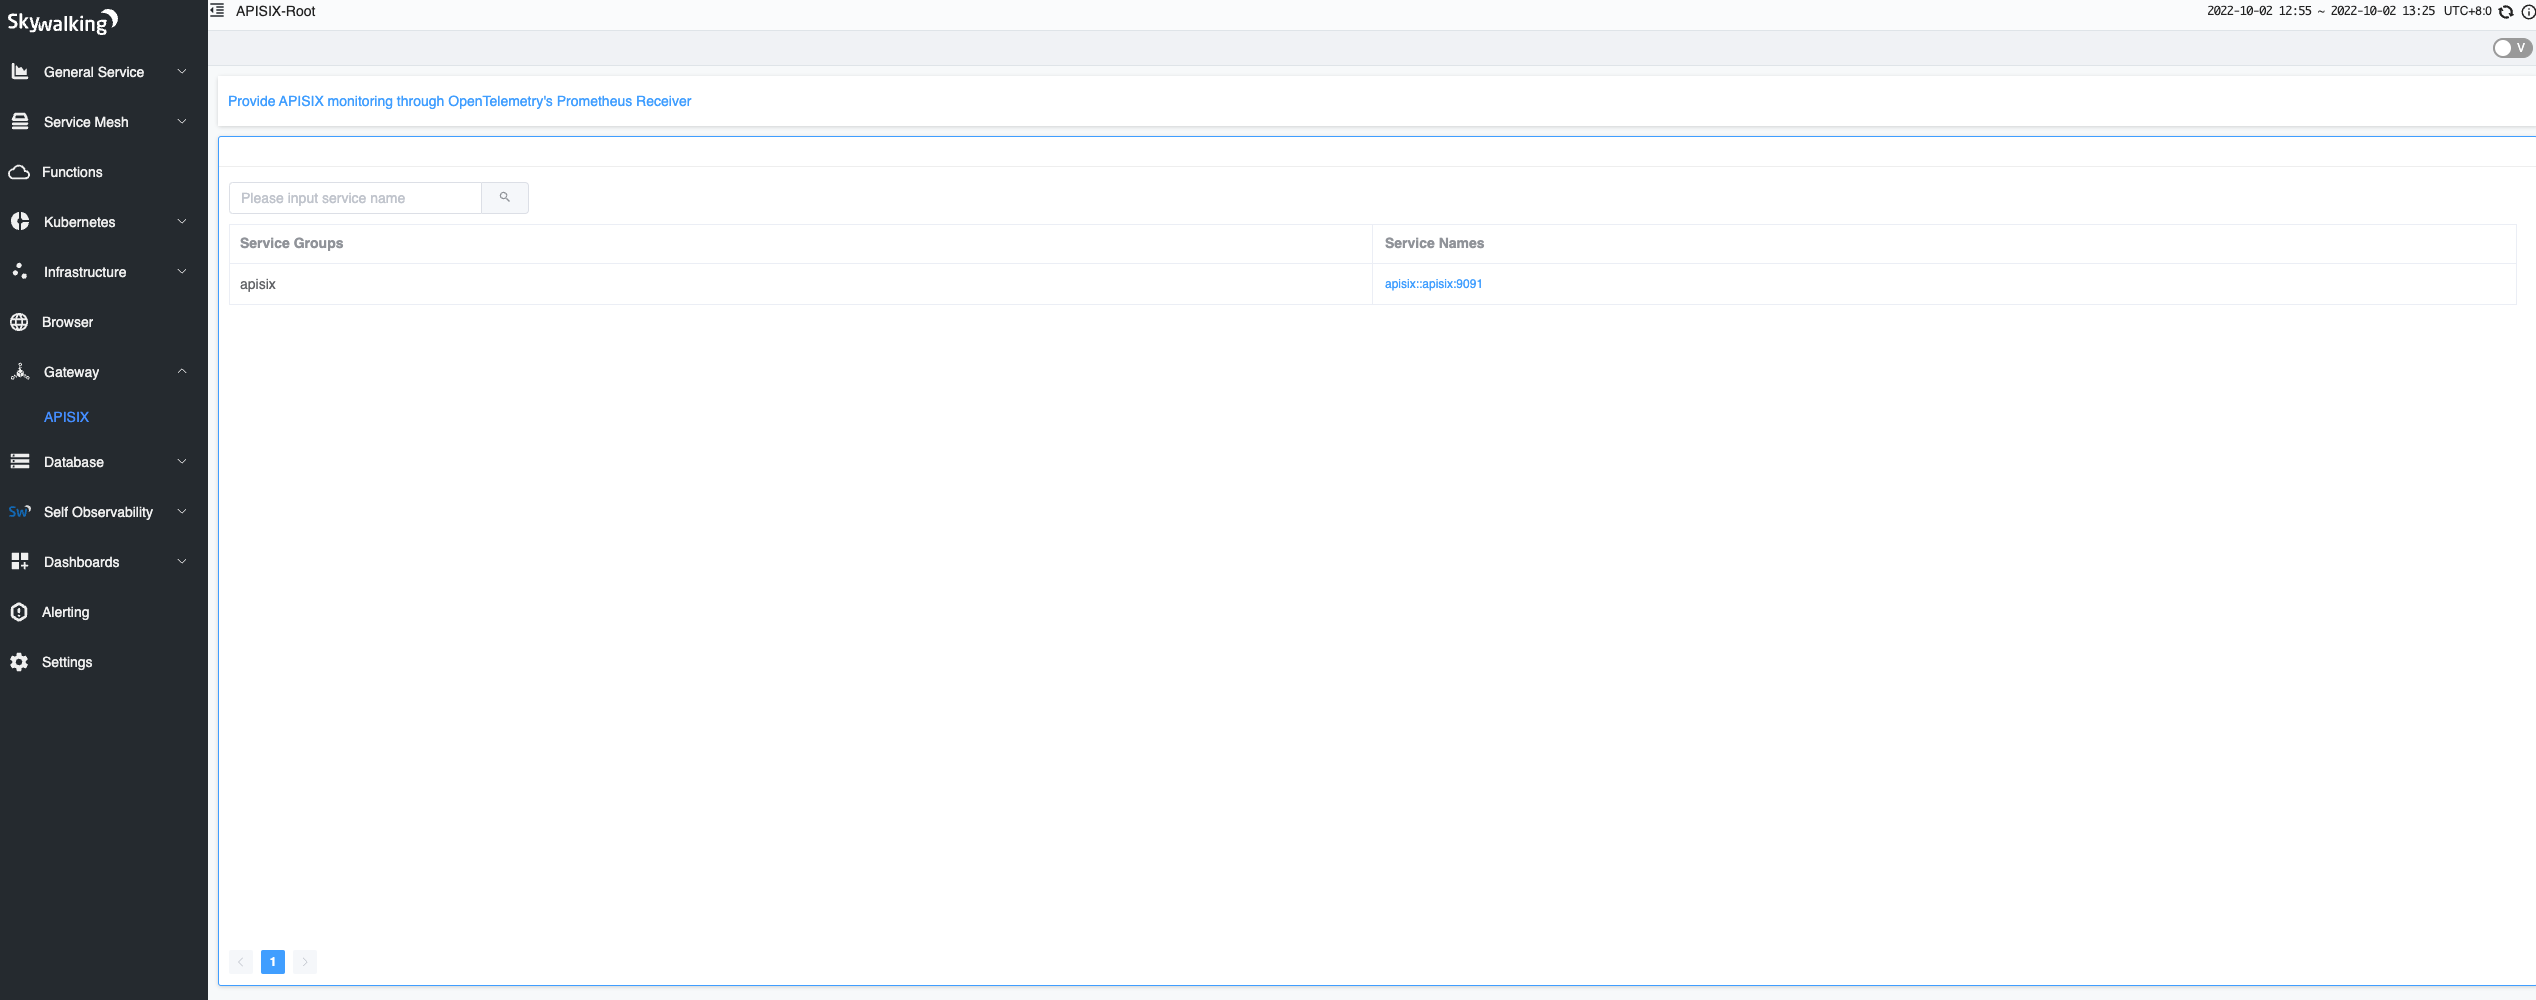Open the Infrastructure menu
Image resolution: width=2536 pixels, height=1000 pixels.
(x=104, y=272)
